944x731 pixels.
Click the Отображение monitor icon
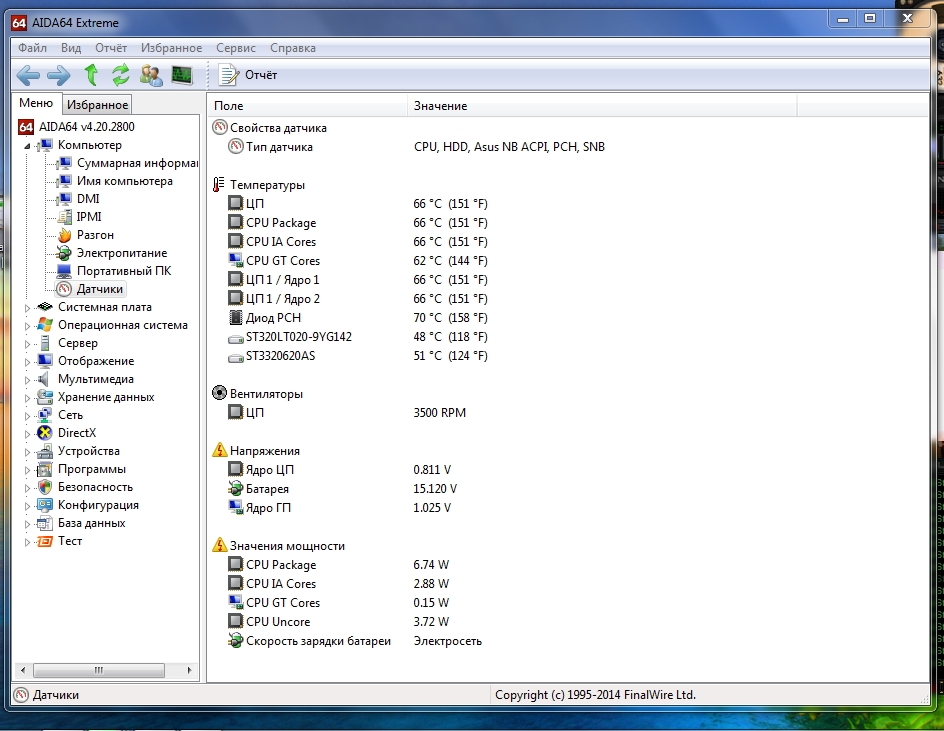[x=45, y=361]
